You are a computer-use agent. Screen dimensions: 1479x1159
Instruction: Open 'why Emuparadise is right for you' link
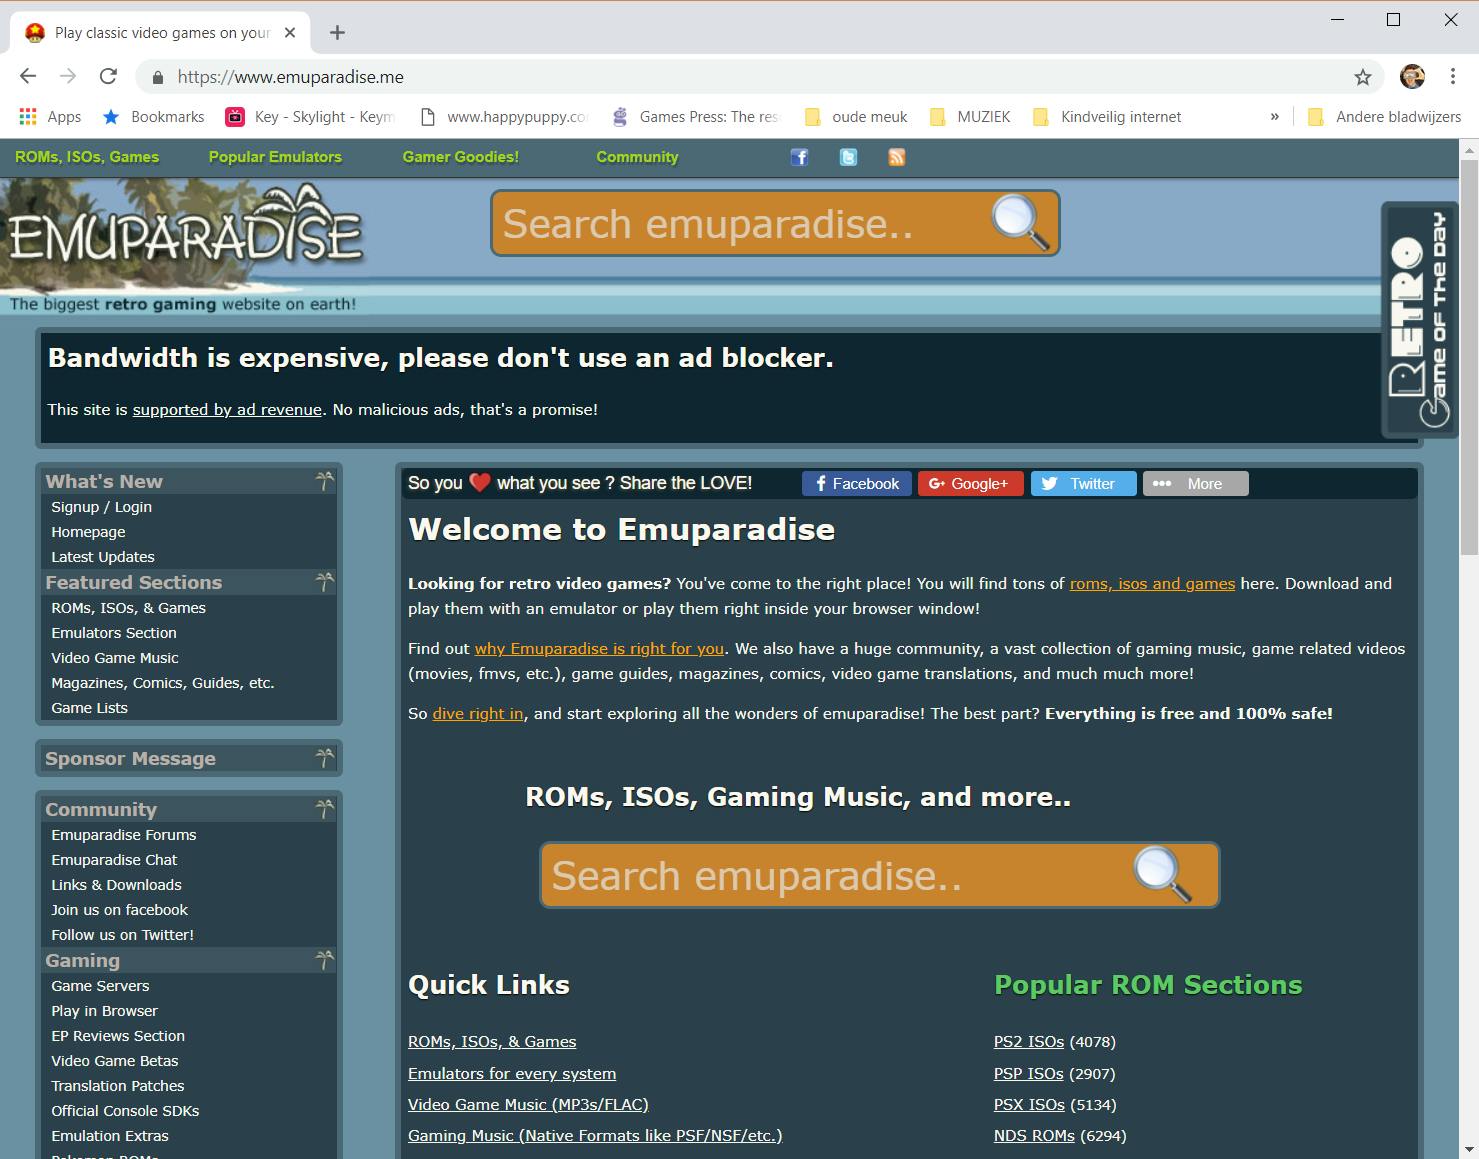599,649
